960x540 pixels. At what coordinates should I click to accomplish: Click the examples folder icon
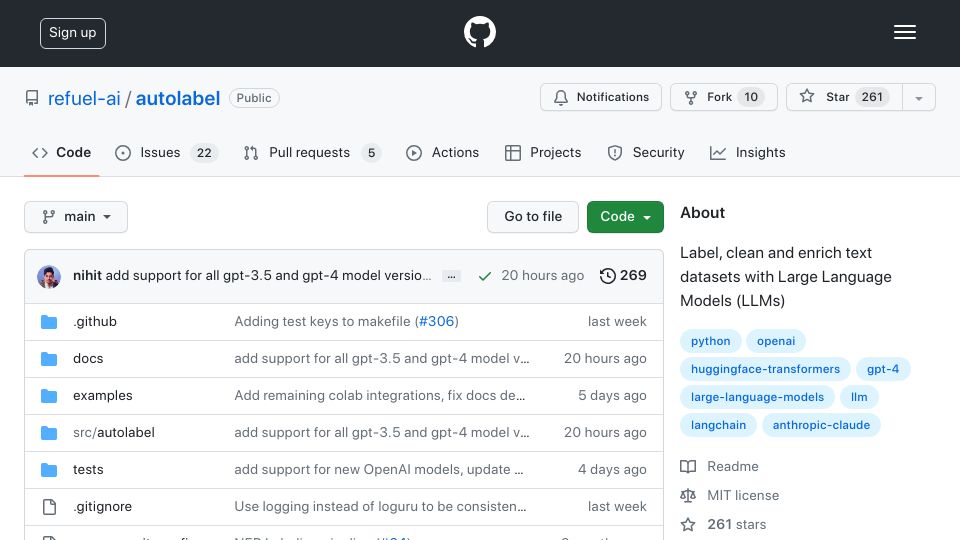pyautogui.click(x=49, y=396)
